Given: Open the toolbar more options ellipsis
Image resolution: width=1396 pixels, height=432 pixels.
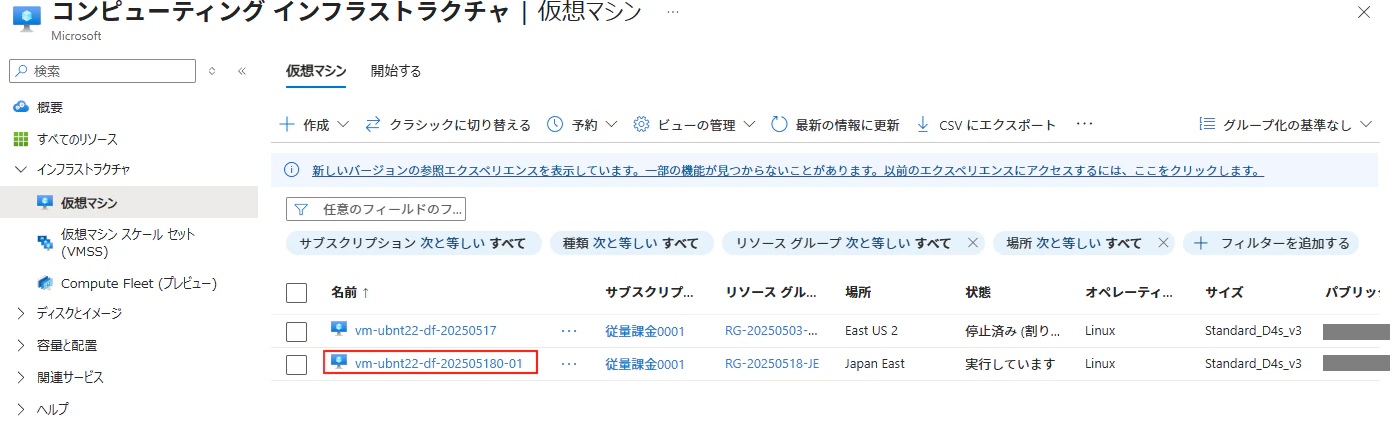Looking at the screenshot, I should tap(1084, 124).
